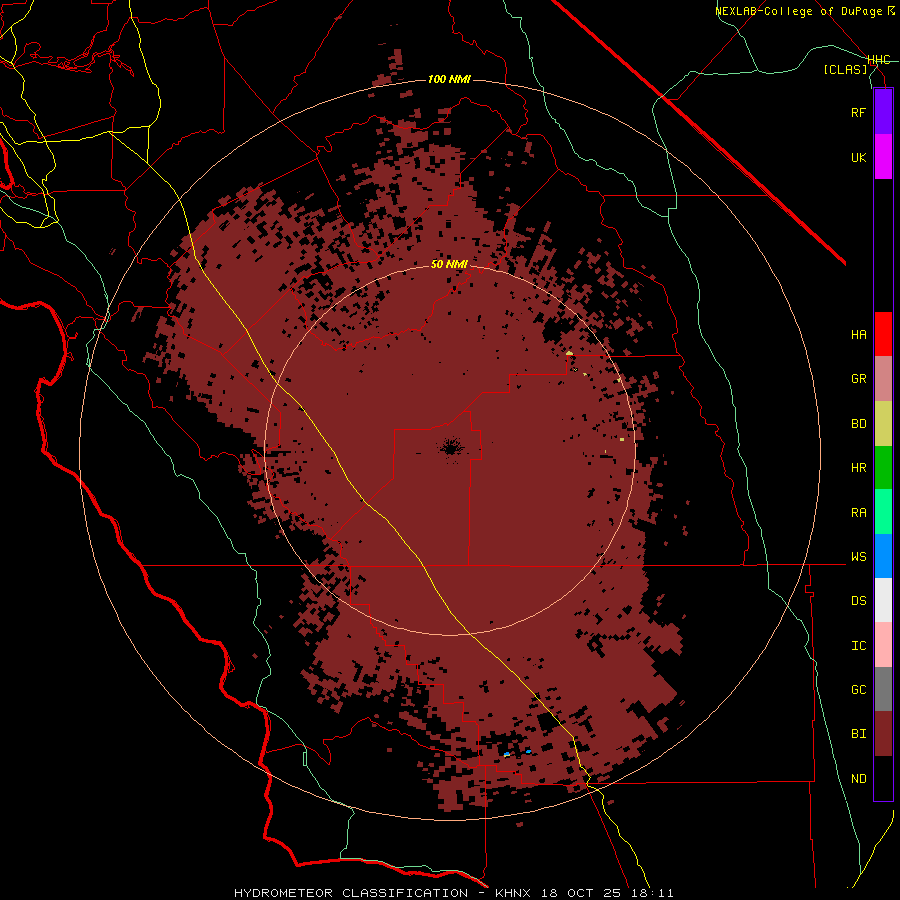Click the 50 NMI range ring label
This screenshot has width=900, height=900.
point(449,264)
